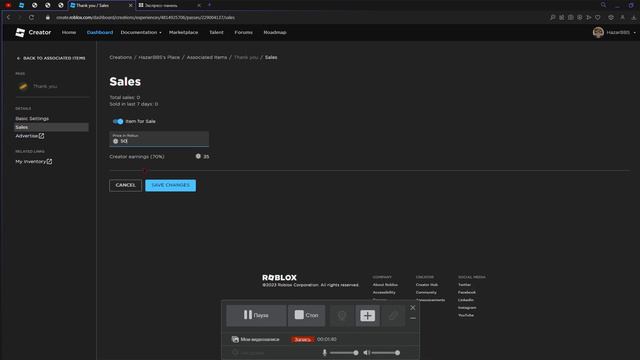Open the LinkedIn footer link
This screenshot has height=360, width=640.
coord(466,300)
